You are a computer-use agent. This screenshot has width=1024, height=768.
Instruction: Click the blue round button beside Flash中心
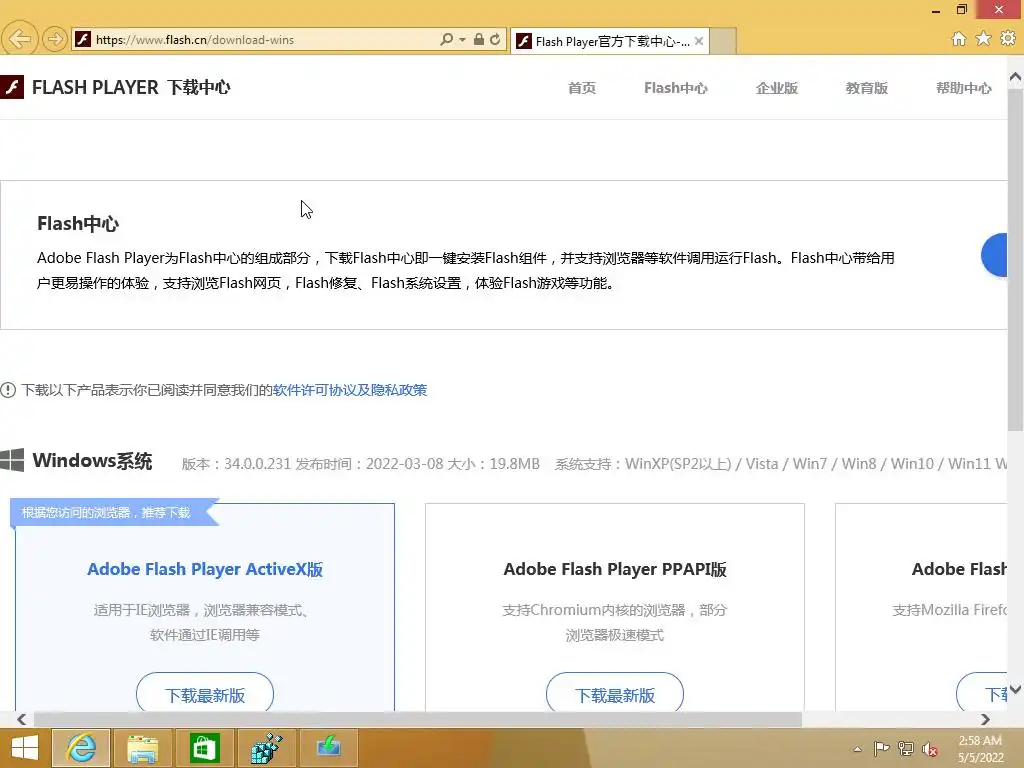click(995, 255)
